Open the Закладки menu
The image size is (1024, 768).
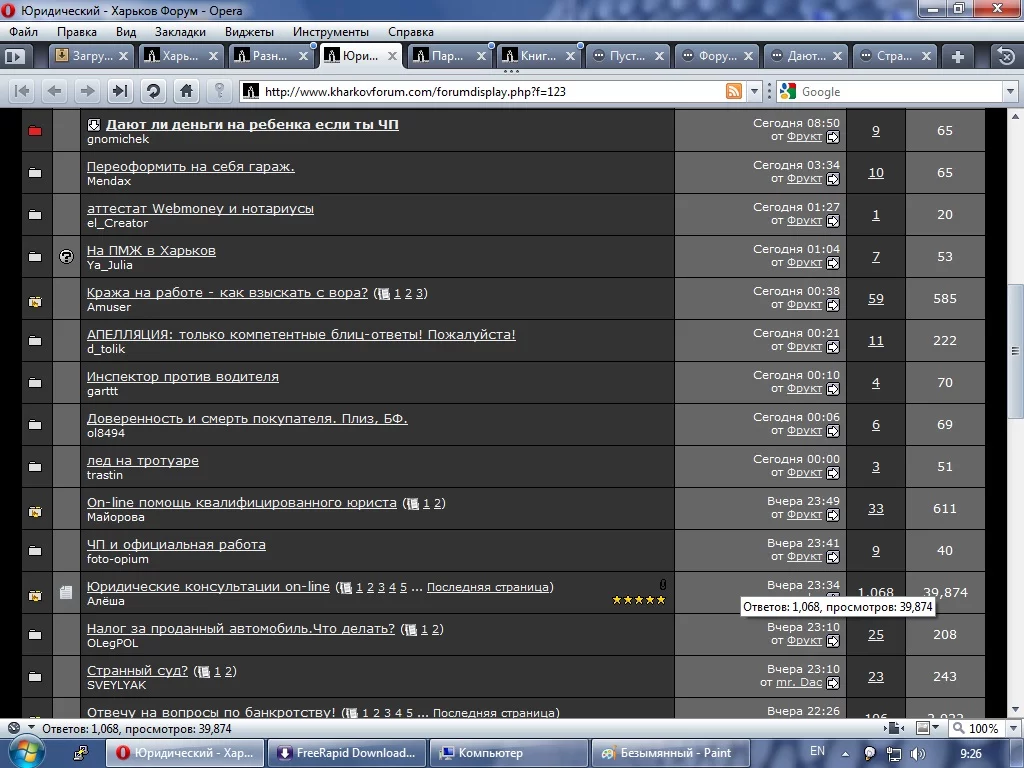pos(180,32)
